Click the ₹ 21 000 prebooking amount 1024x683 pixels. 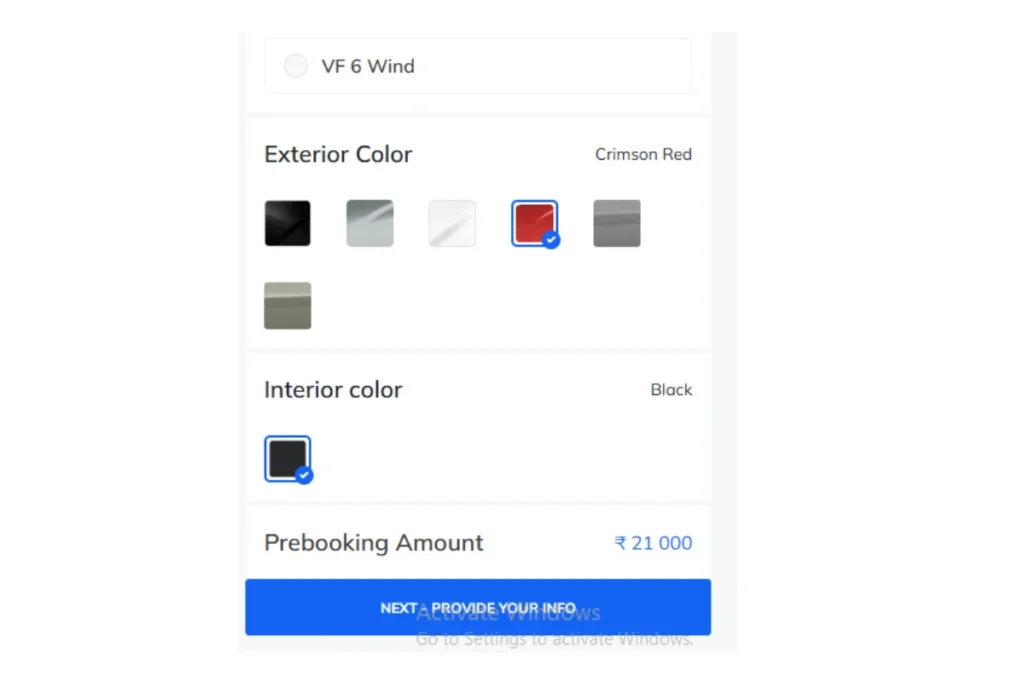(653, 543)
